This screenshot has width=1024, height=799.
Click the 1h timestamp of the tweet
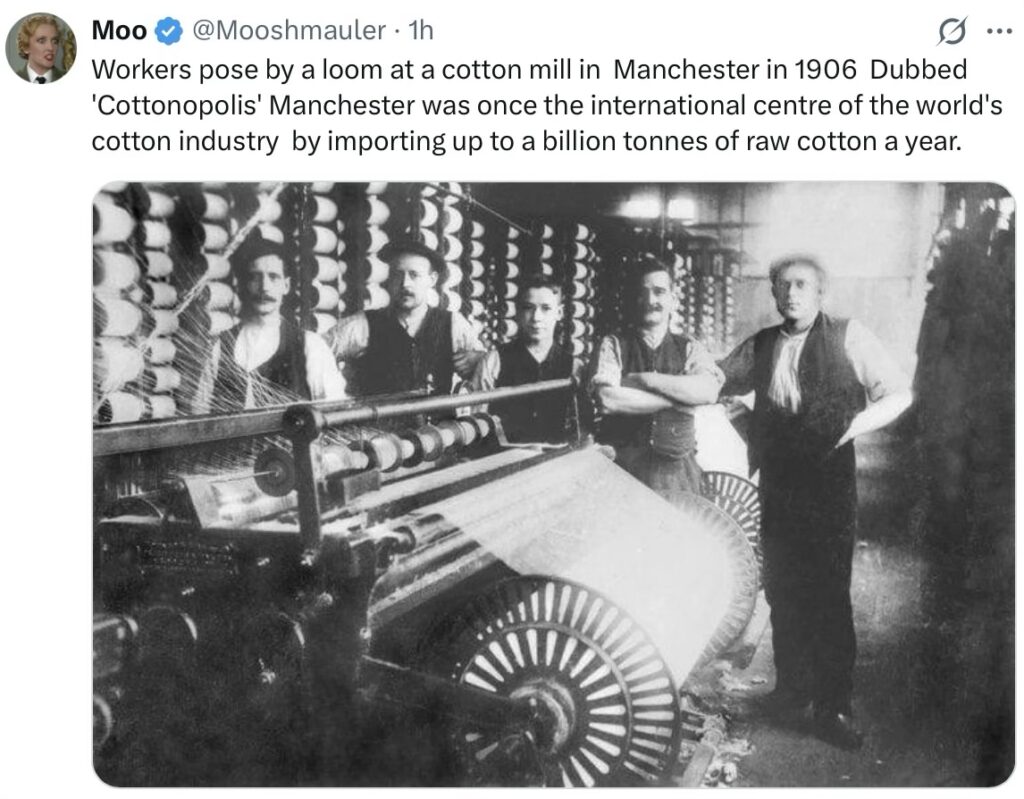point(421,30)
